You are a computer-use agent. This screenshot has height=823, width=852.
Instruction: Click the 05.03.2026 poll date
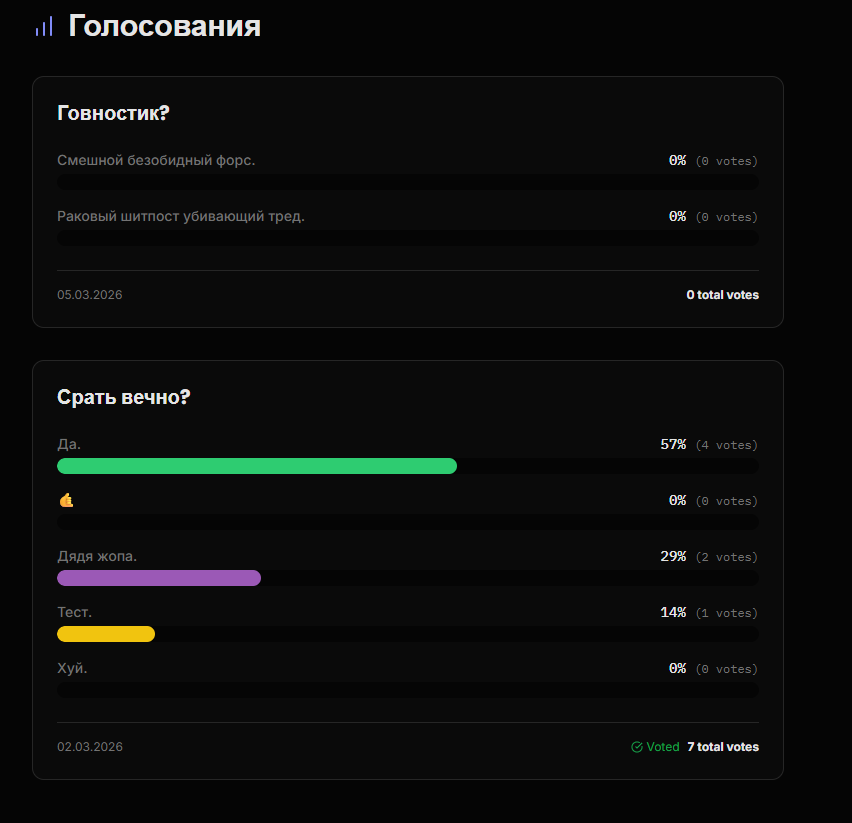click(x=90, y=295)
